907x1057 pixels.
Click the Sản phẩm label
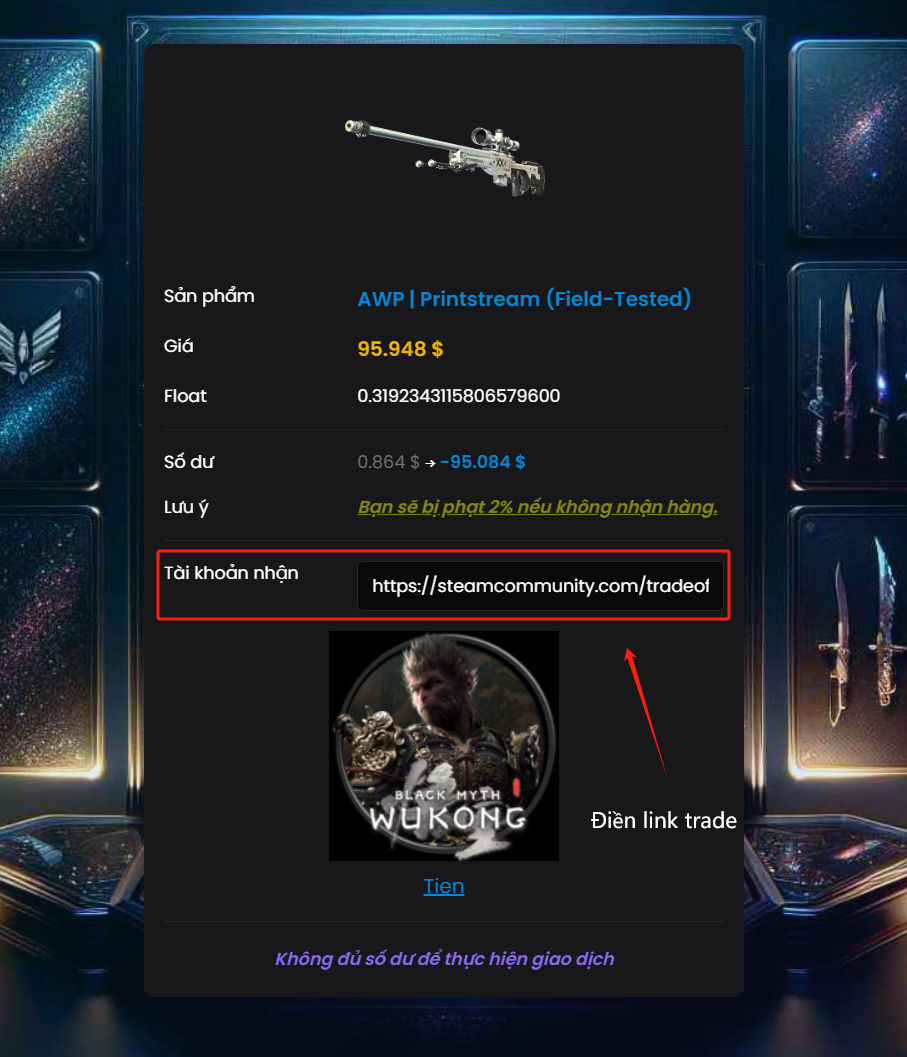tap(209, 296)
